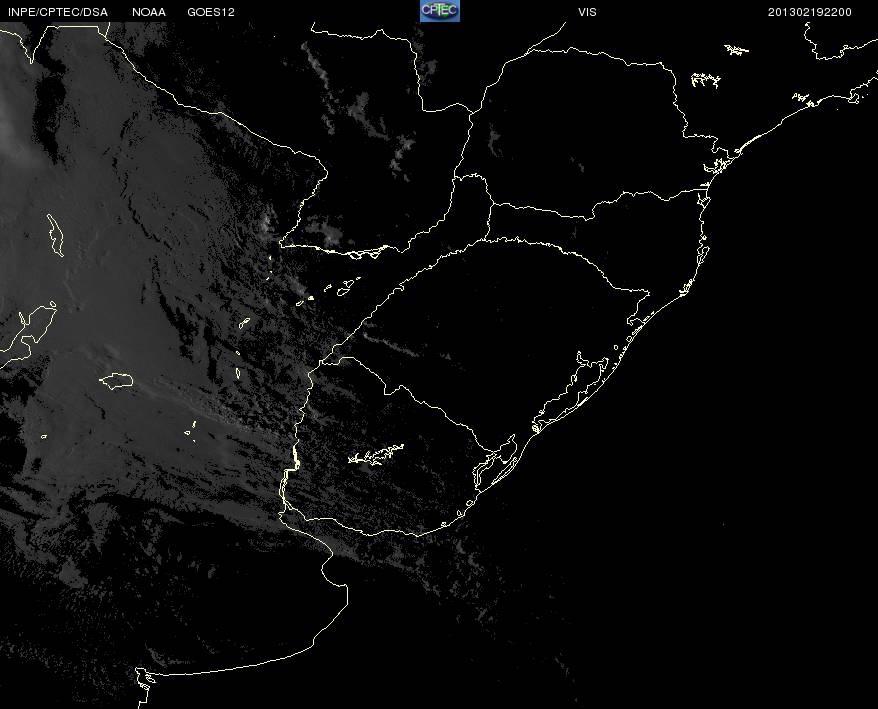Image resolution: width=878 pixels, height=709 pixels.
Task: Click the small outlined lake in cloudy Argentina
Action: 116,381
